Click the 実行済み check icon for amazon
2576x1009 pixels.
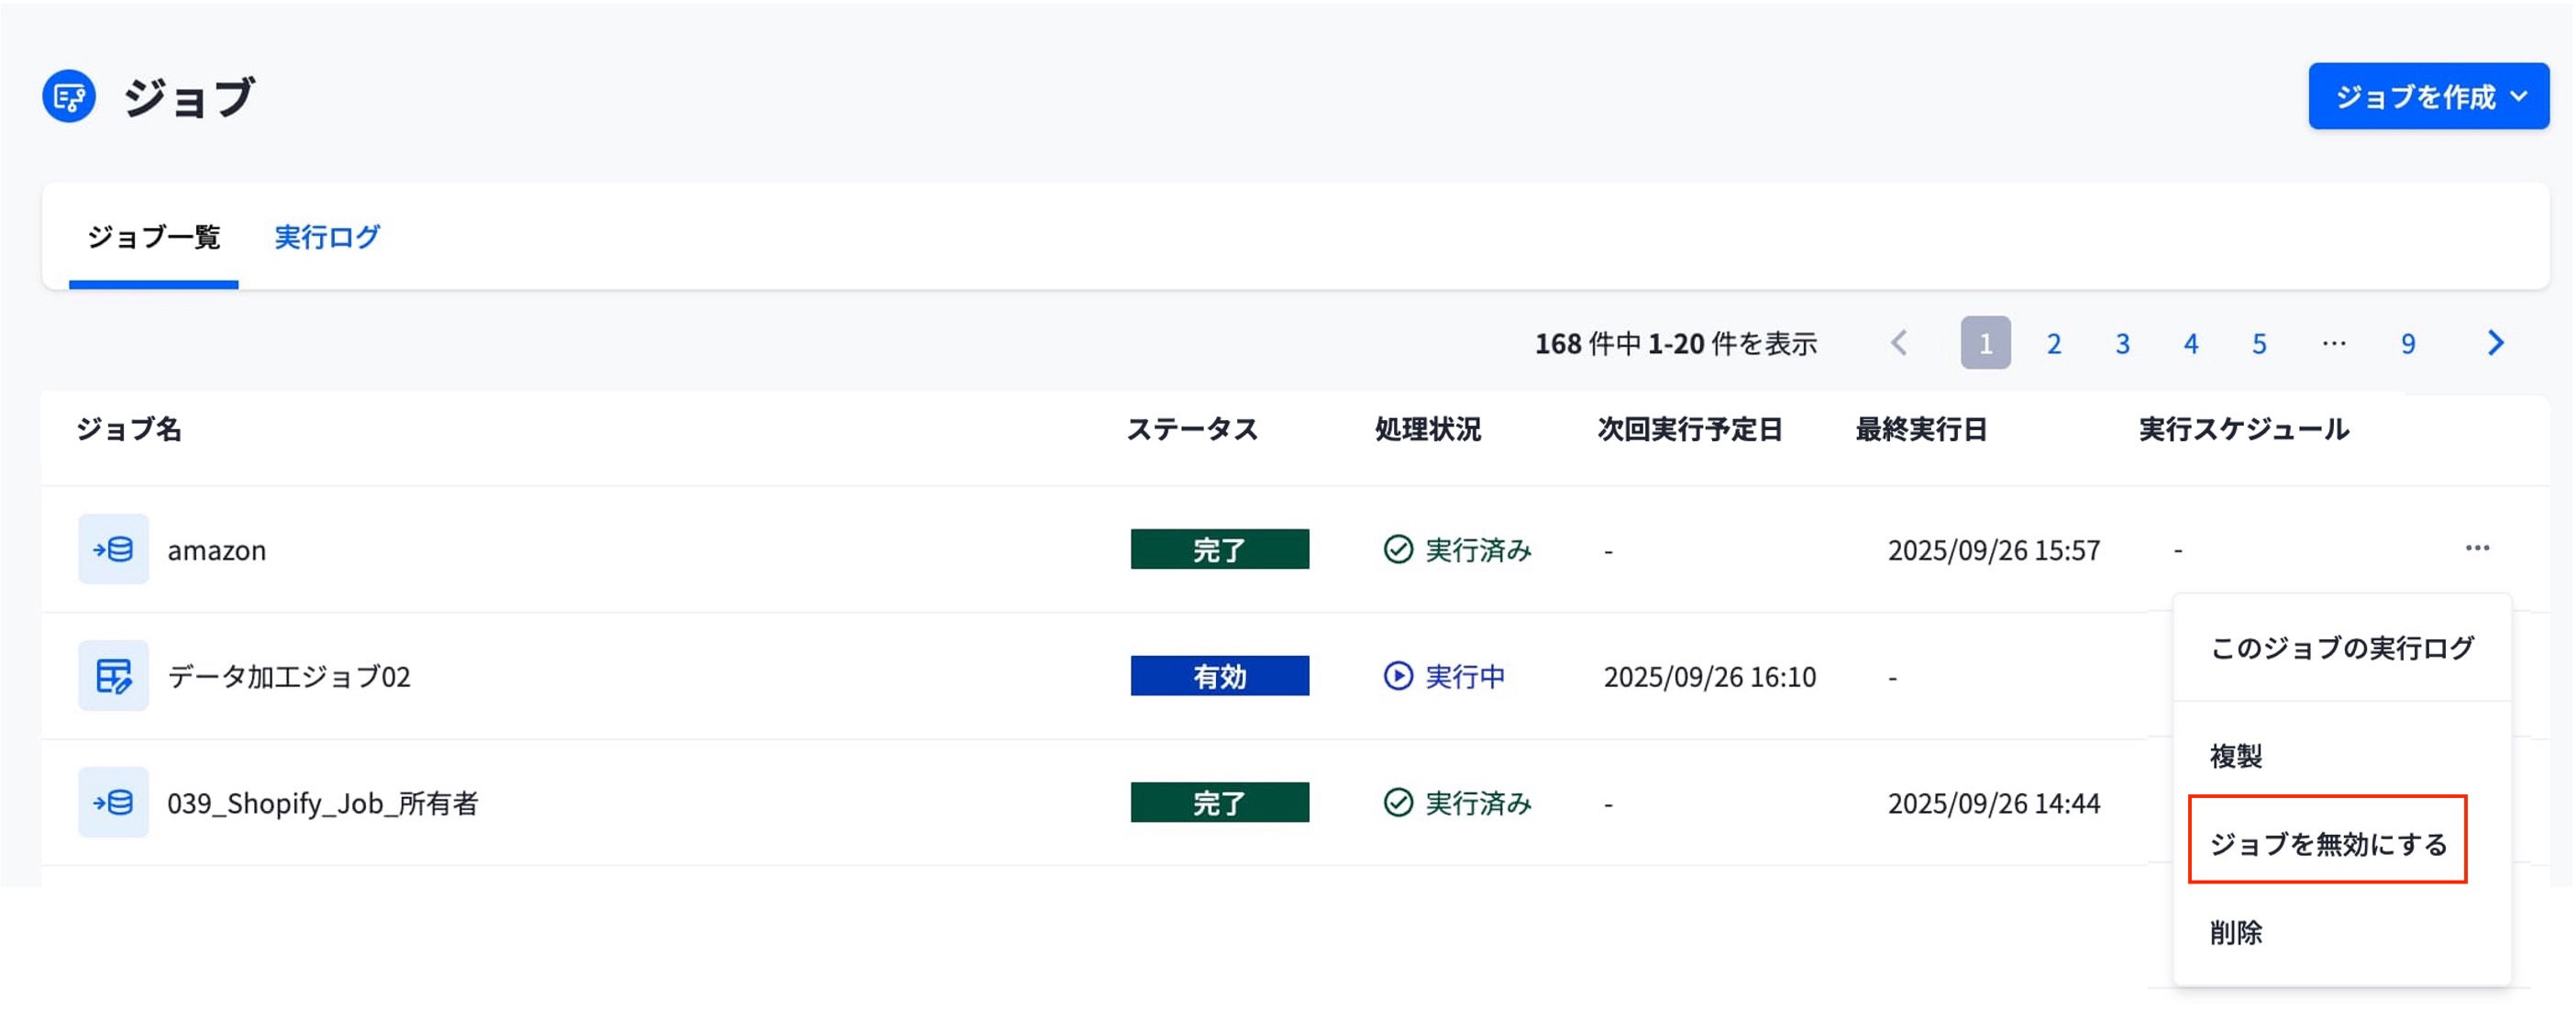pos(1397,549)
